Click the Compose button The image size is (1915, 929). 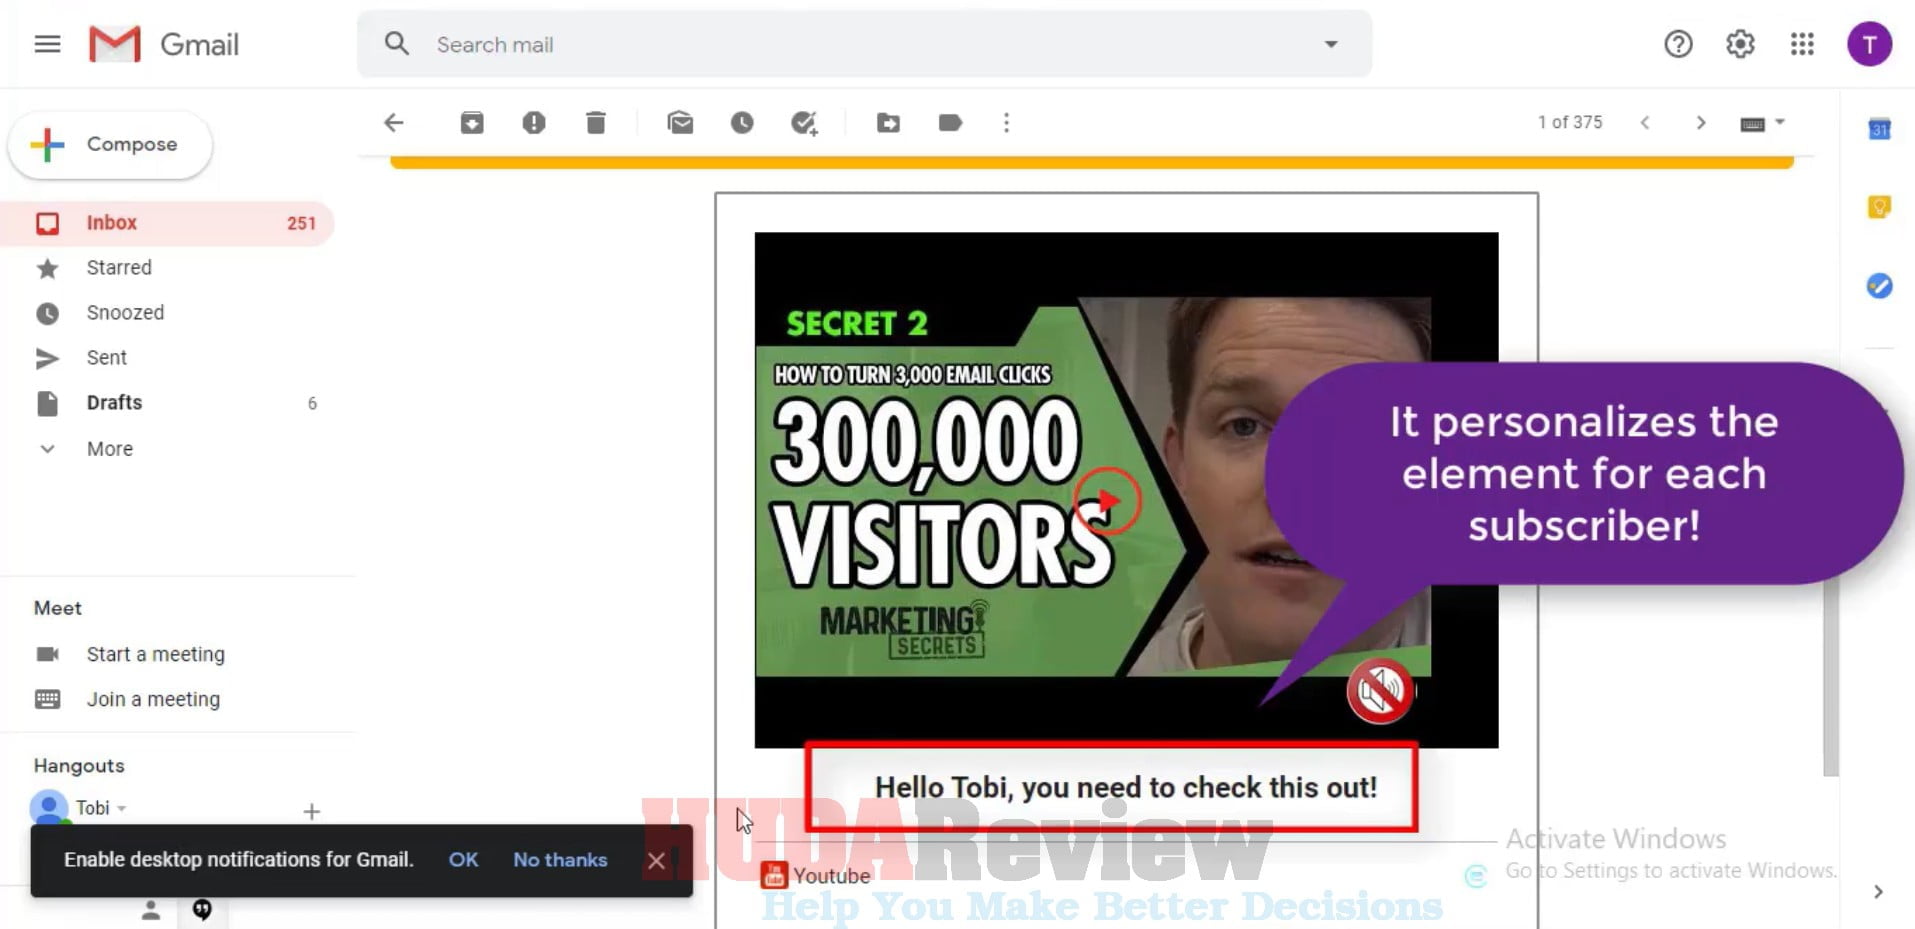[110, 144]
